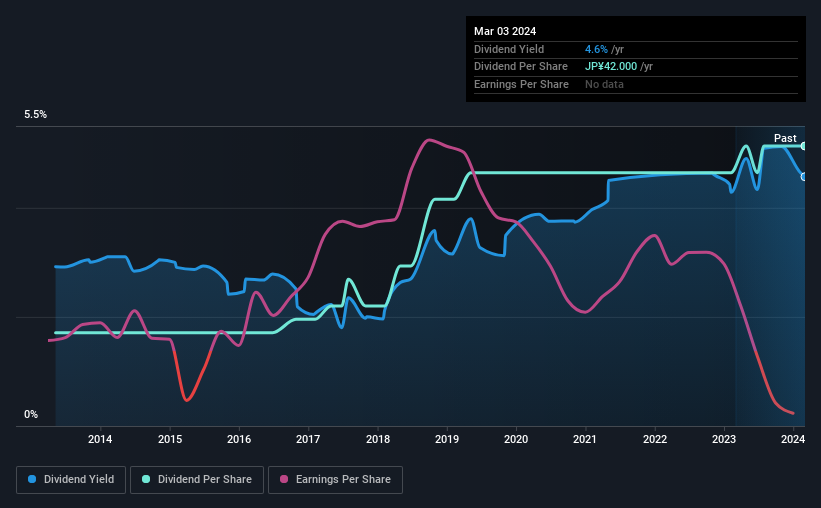The width and height of the screenshot is (821, 508).
Task: Click the 'Past' label on the chart
Action: point(785,138)
